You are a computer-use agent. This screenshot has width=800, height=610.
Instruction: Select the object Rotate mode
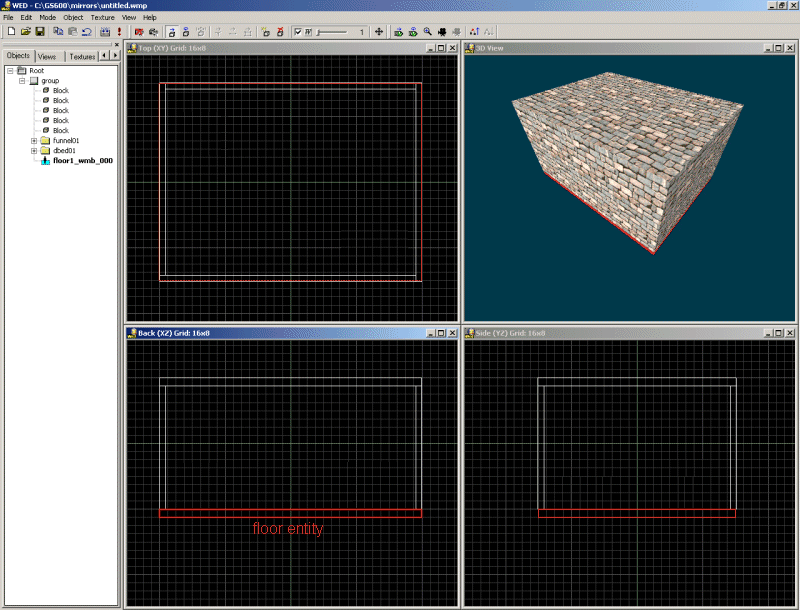pyautogui.click(x=186, y=32)
